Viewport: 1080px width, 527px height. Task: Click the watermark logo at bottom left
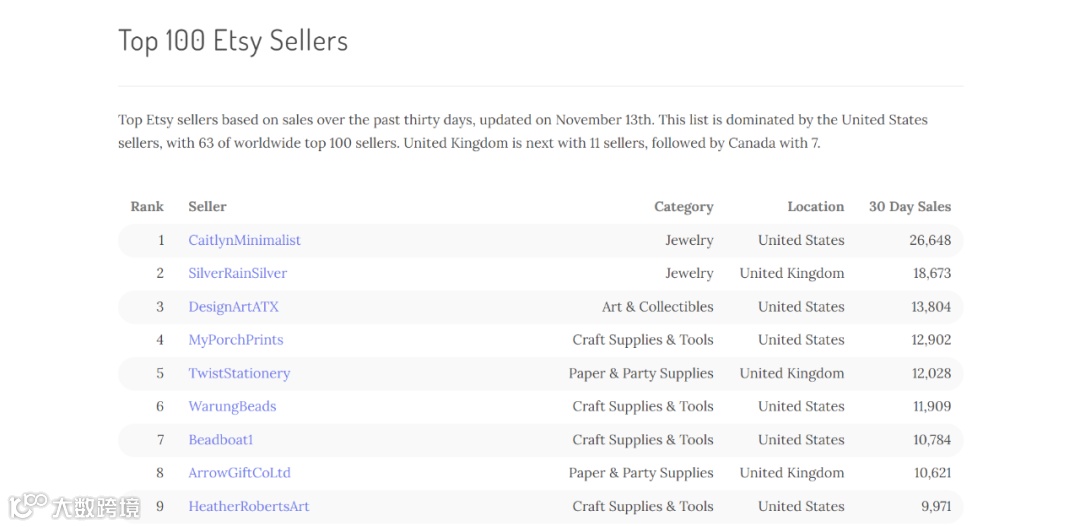coord(74,506)
